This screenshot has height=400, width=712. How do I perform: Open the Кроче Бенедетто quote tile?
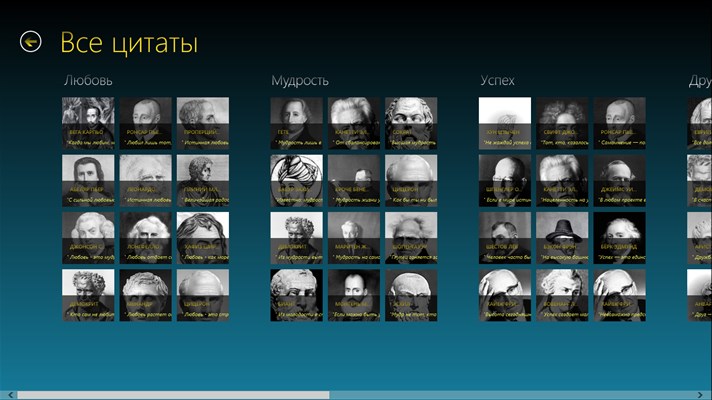coord(354,181)
